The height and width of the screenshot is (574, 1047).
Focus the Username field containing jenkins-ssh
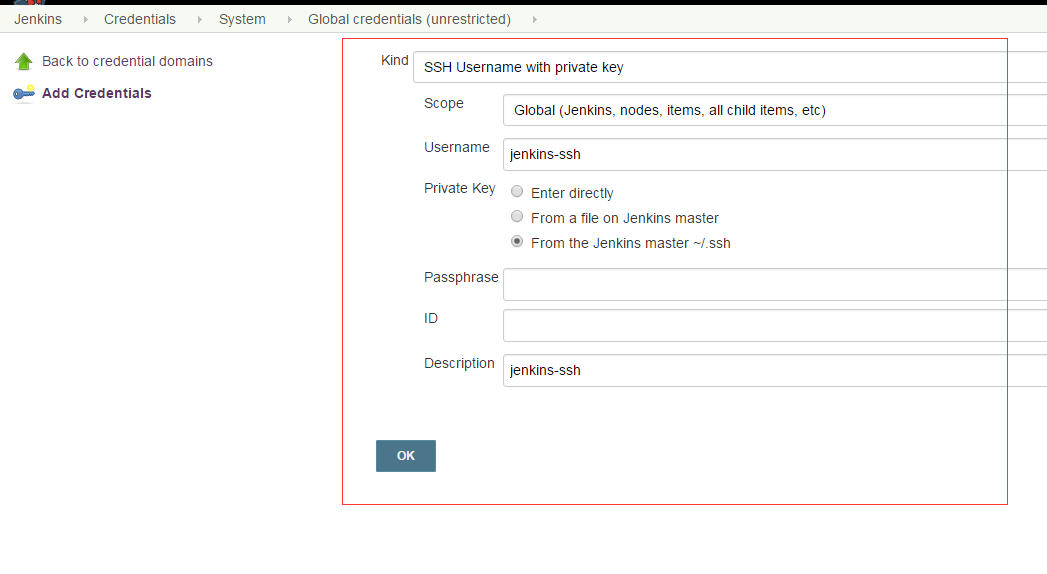click(775, 154)
